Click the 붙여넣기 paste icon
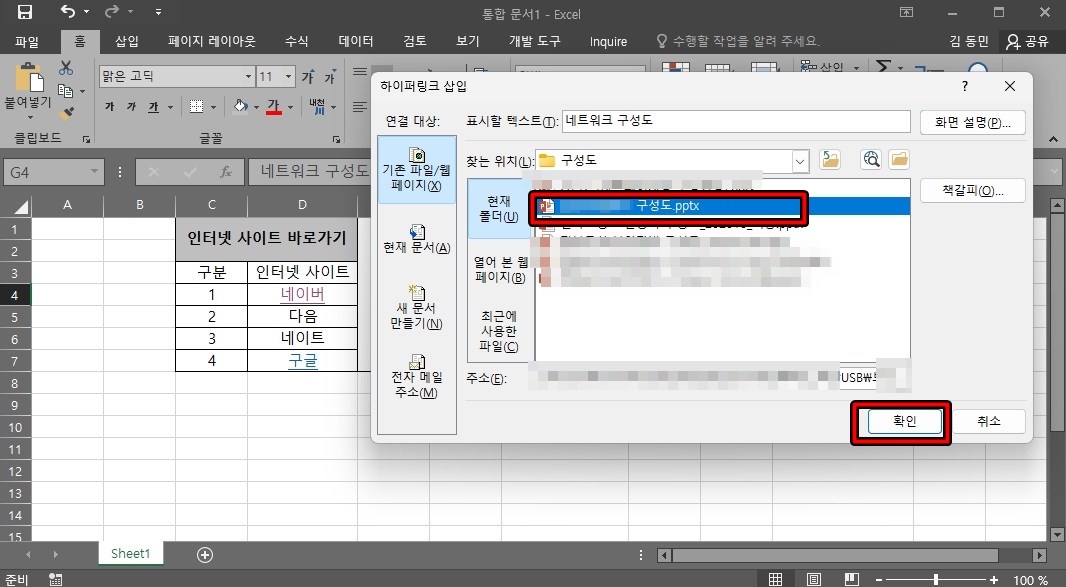The width and height of the screenshot is (1066, 587). [29, 78]
